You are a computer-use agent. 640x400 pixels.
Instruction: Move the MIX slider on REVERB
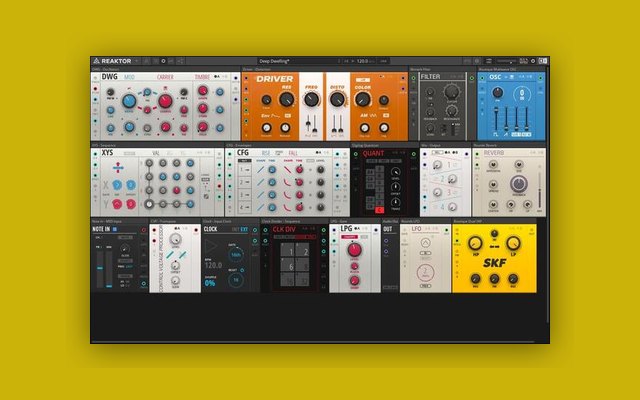click(x=540, y=192)
